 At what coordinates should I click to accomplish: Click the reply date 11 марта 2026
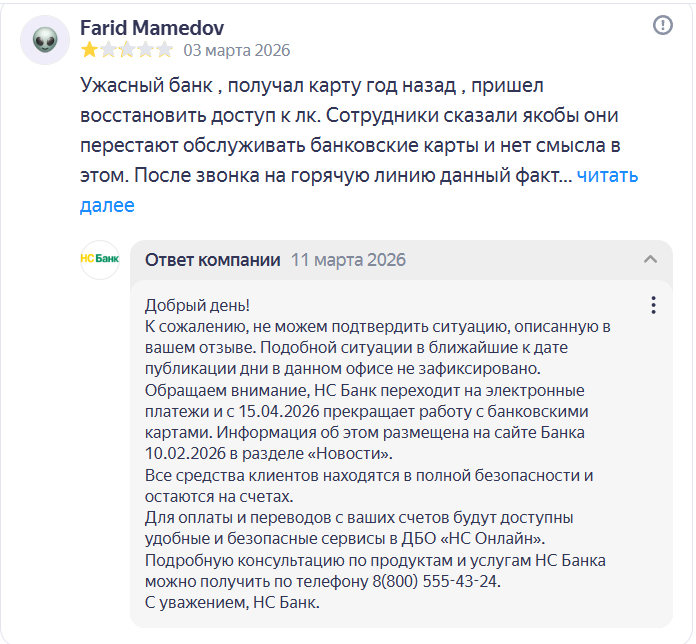(x=348, y=260)
